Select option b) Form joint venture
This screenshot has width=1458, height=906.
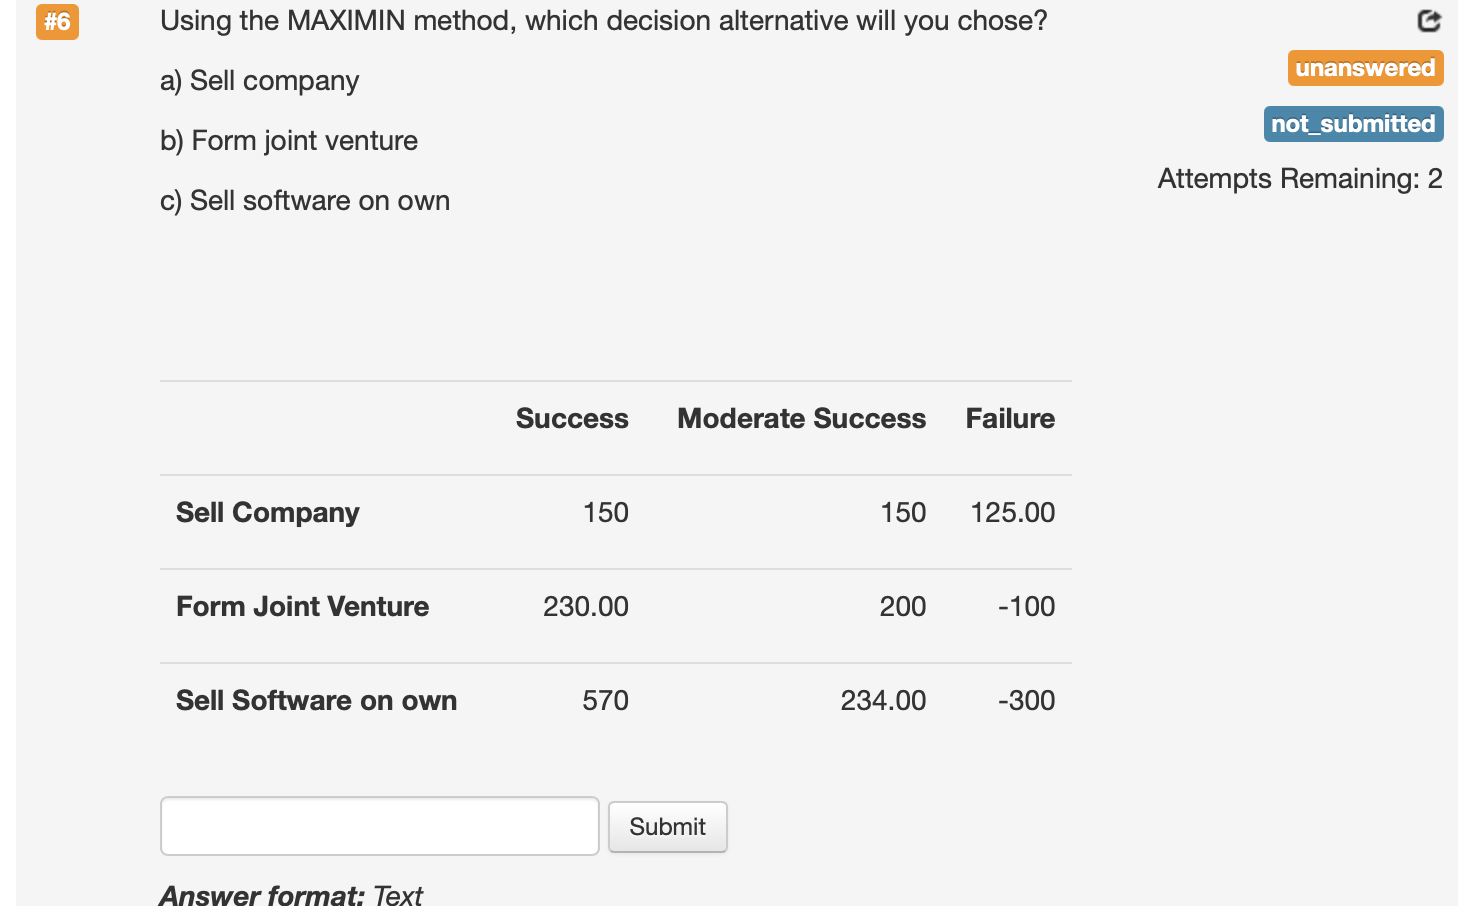288,141
